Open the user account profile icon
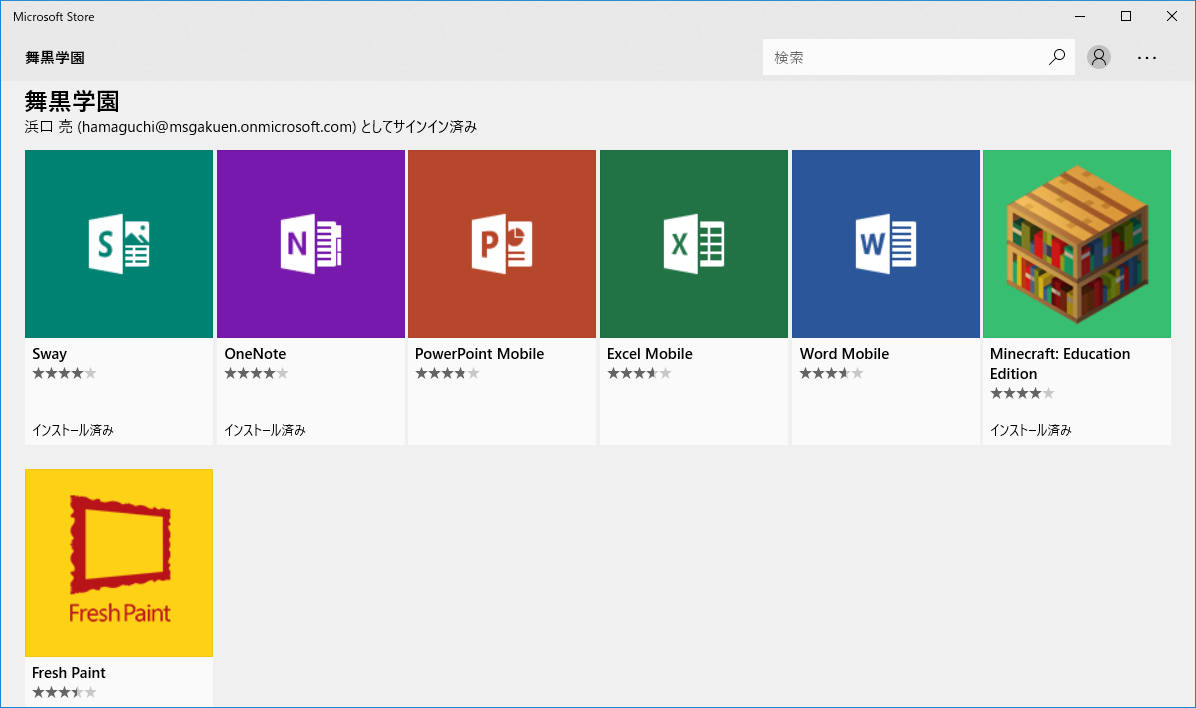Viewport: 1196px width, 708px height. 1099,57
